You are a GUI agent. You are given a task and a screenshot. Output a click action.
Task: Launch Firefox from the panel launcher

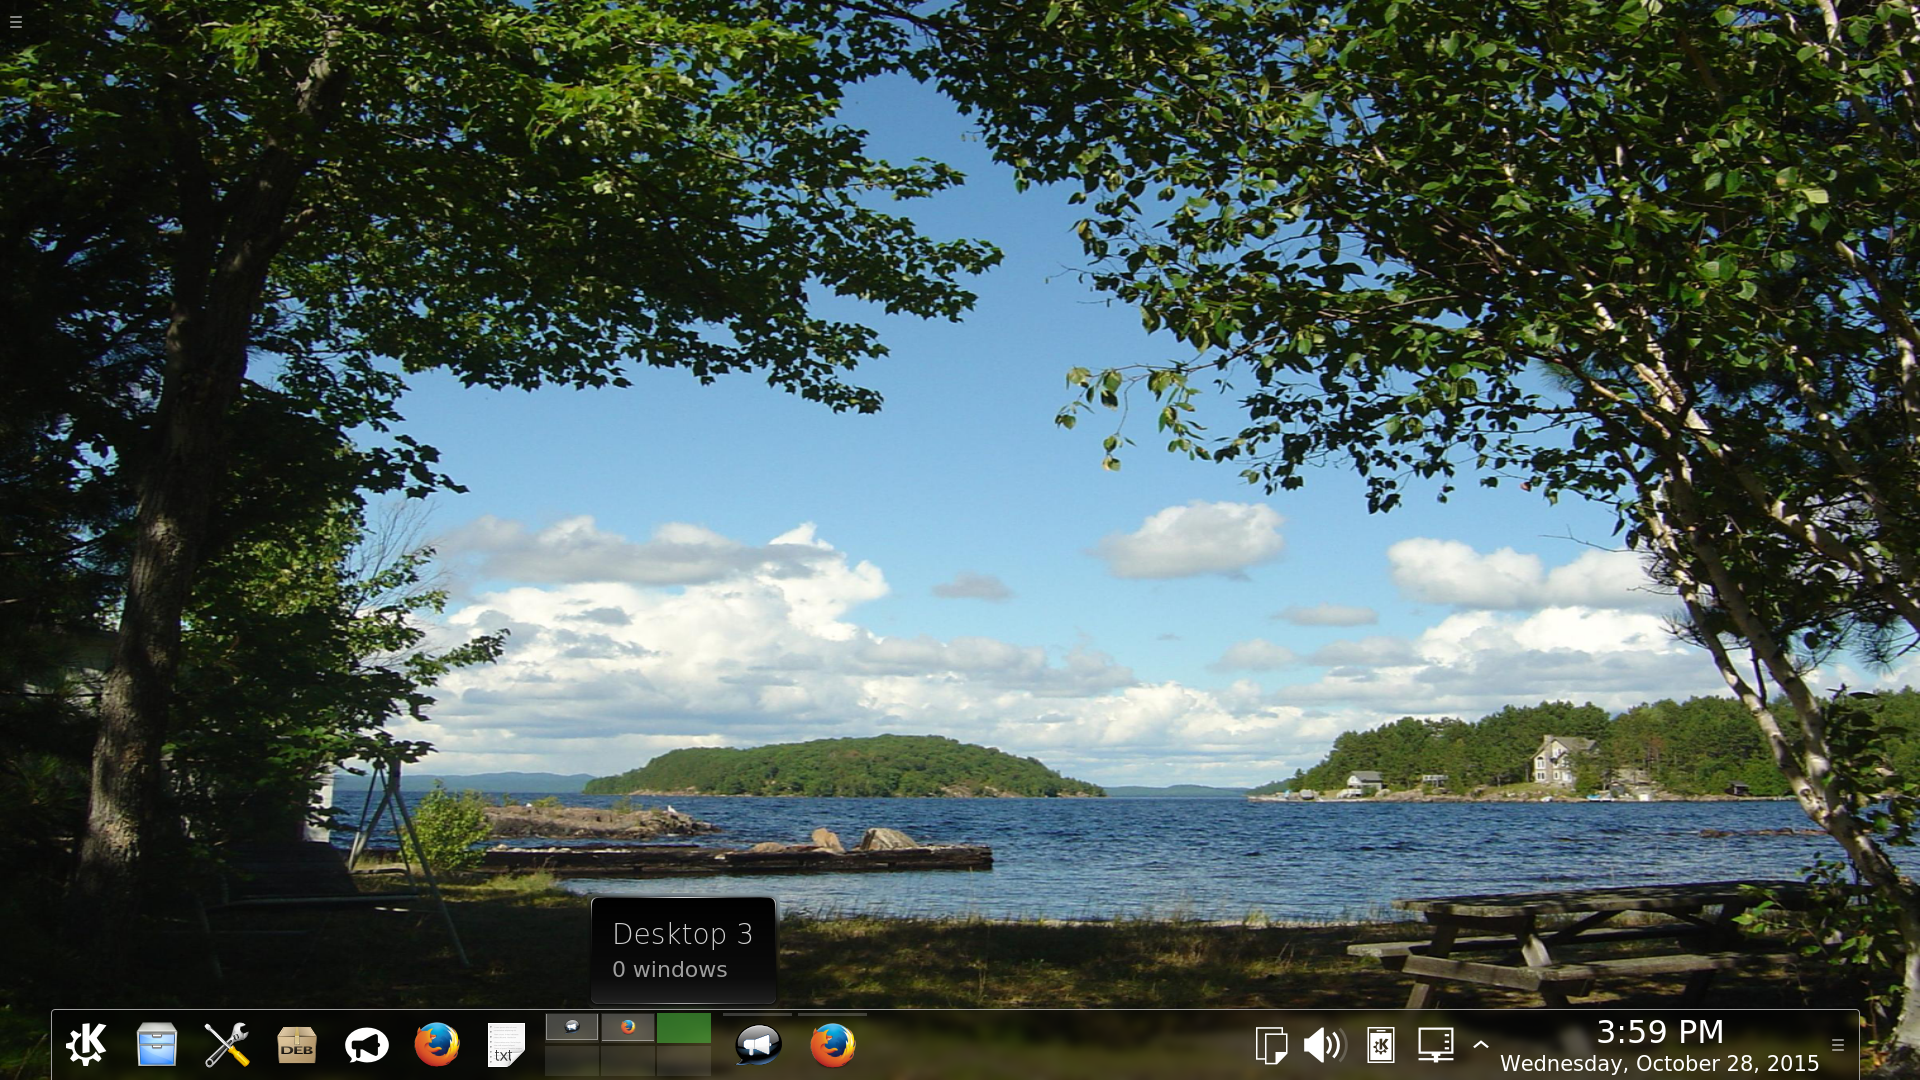point(437,1045)
